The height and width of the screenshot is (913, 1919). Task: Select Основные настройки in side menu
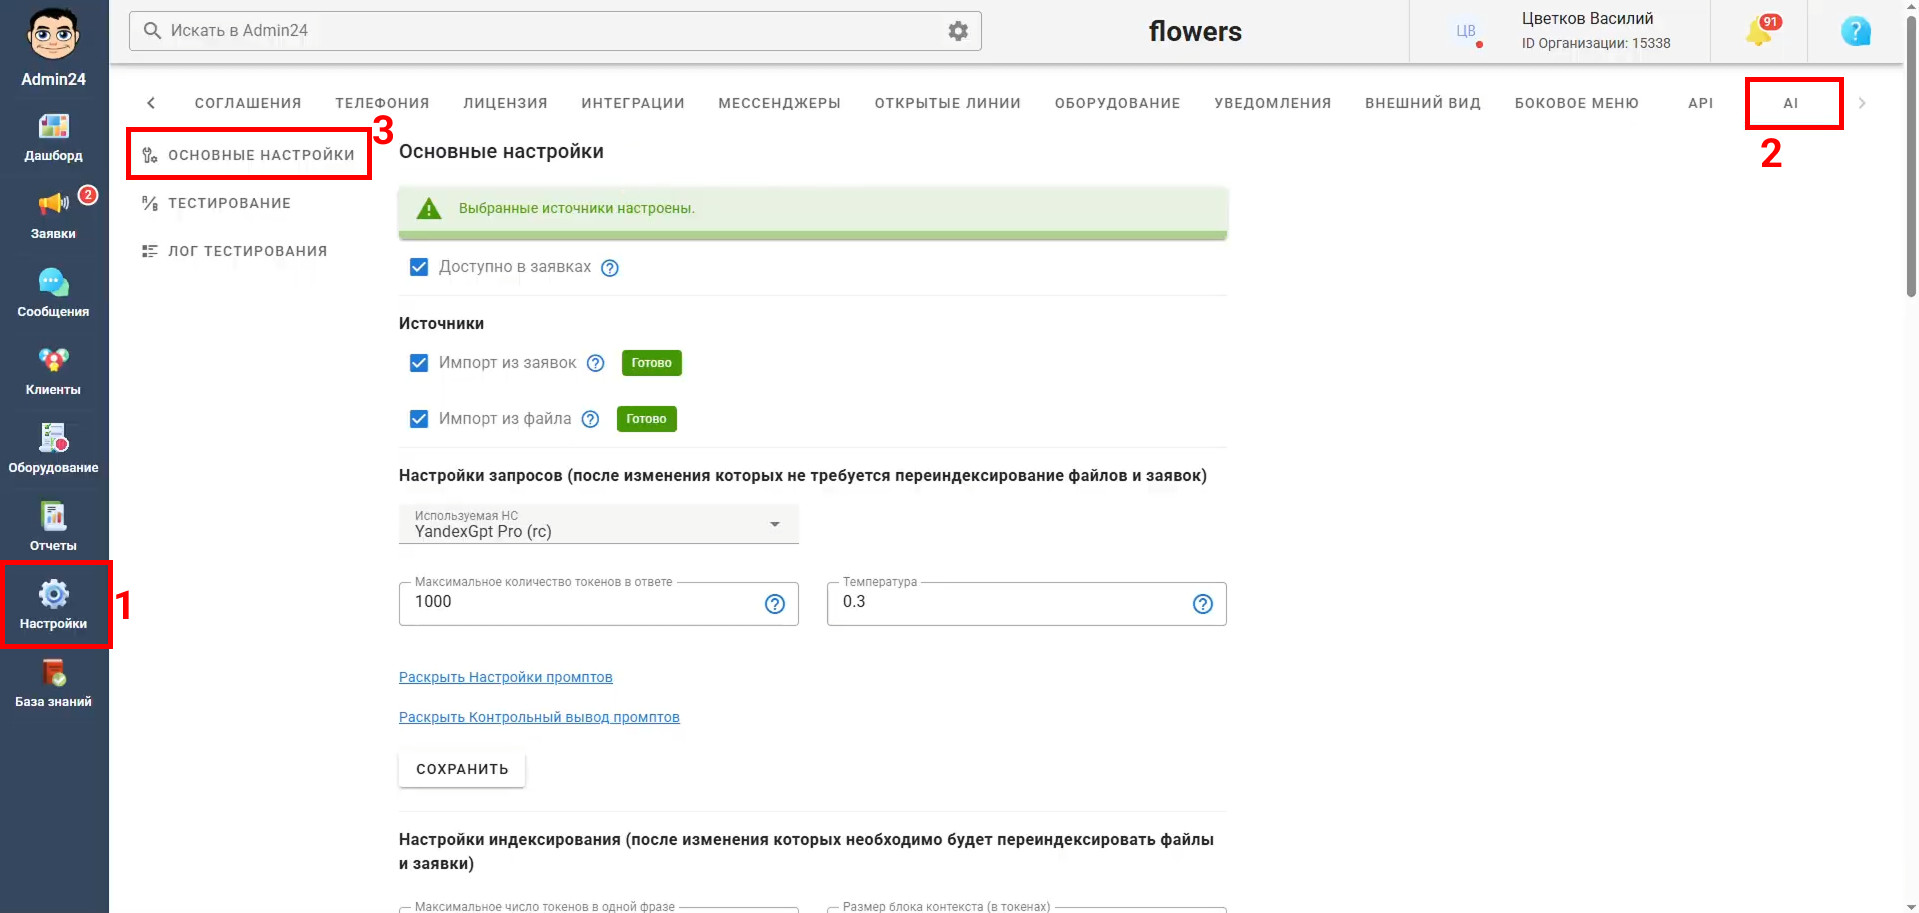pyautogui.click(x=249, y=155)
